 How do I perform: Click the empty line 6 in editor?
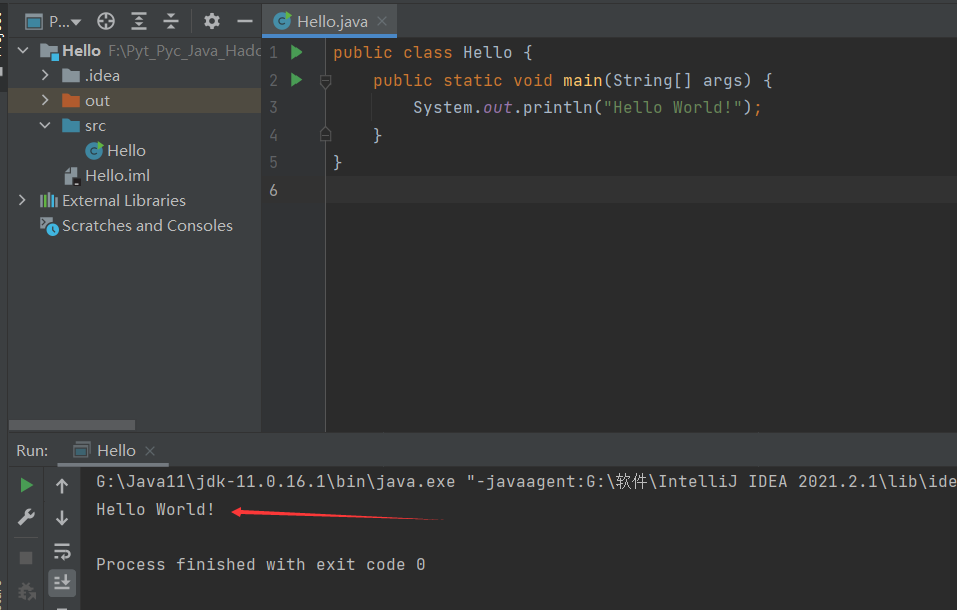641,190
